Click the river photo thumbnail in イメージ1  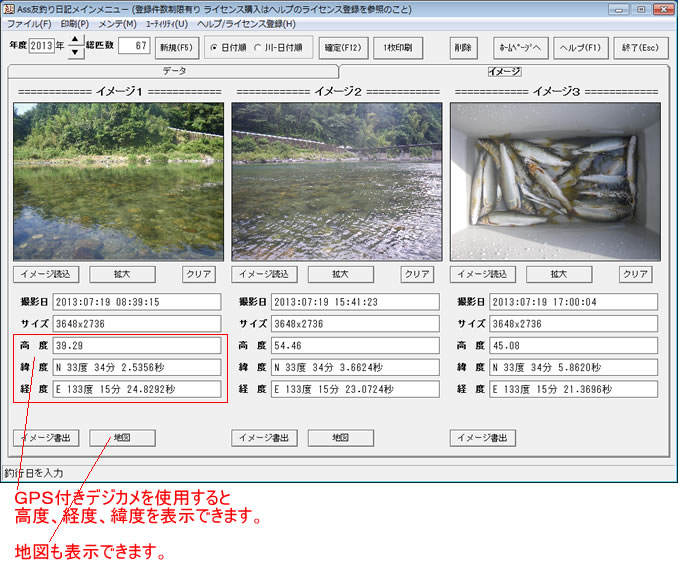click(x=118, y=181)
